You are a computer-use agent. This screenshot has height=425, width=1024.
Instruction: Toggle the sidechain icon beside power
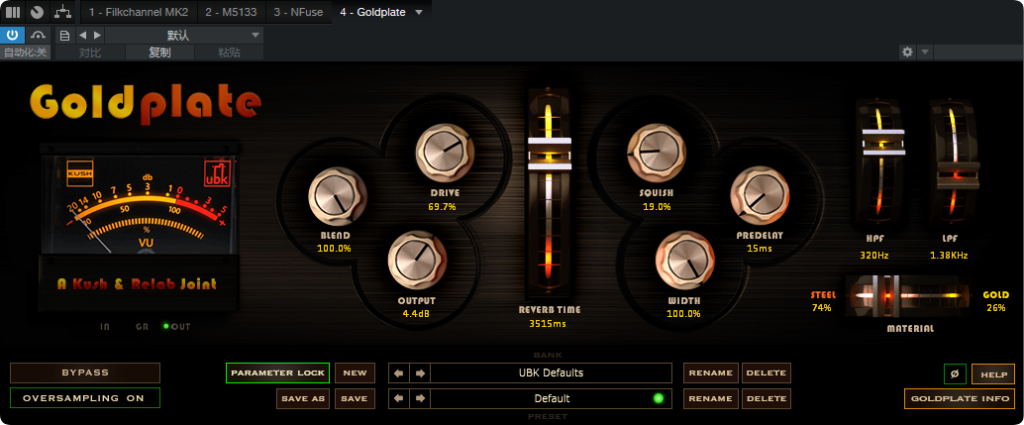coord(39,35)
